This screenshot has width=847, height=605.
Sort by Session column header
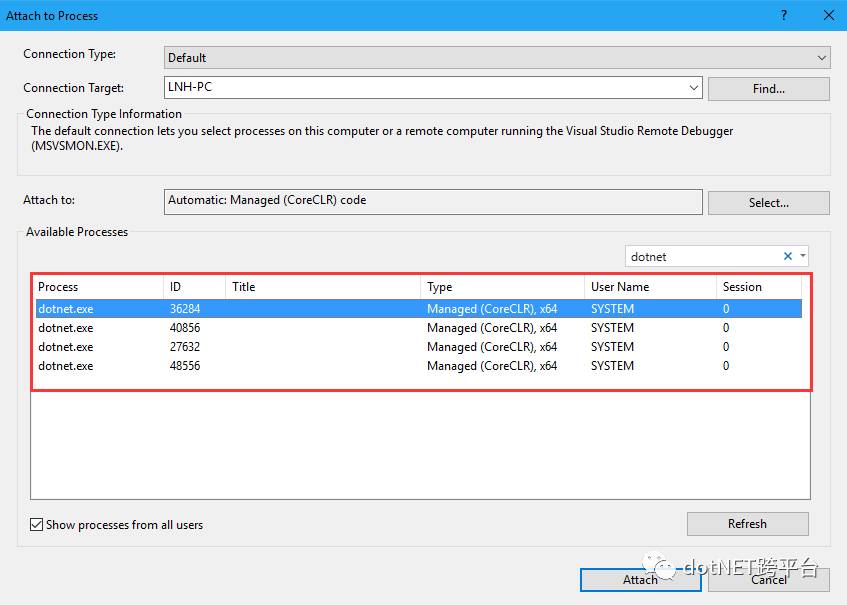point(759,287)
